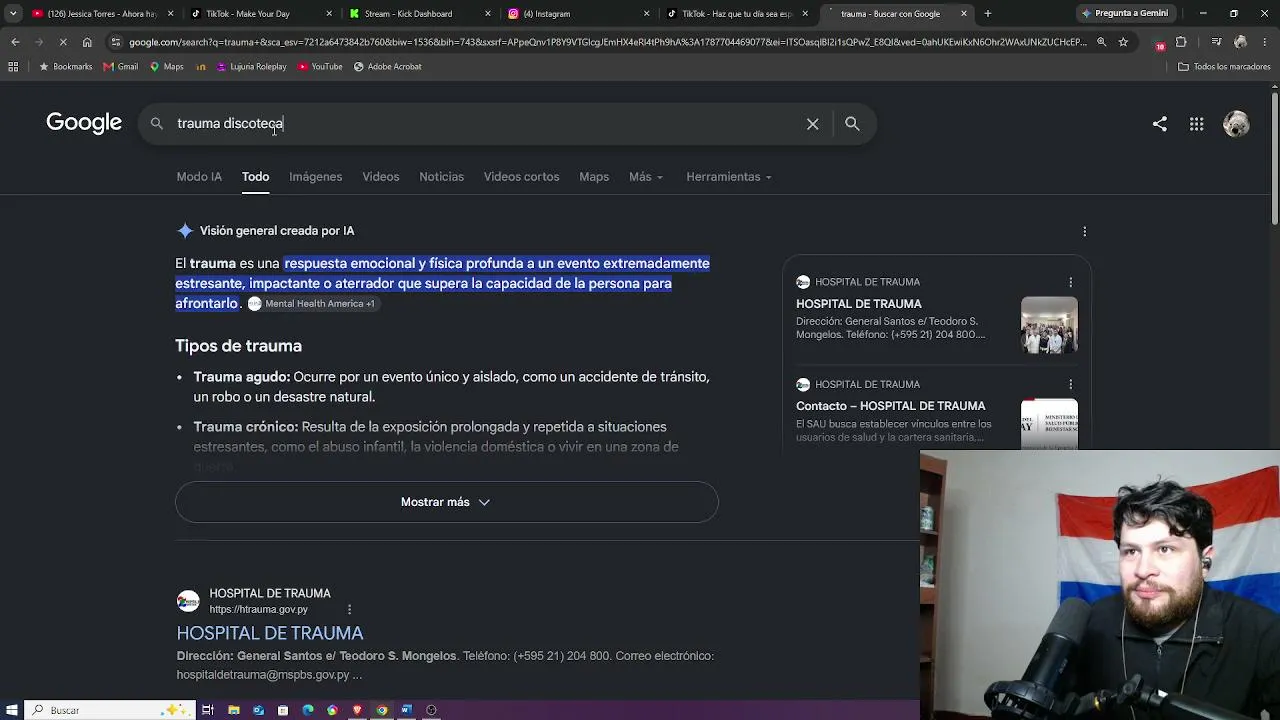Viewport: 1280px width, 720px height.
Task: Open options for first HOSPITAL DE TRAUMA card
Action: [x=1070, y=282]
